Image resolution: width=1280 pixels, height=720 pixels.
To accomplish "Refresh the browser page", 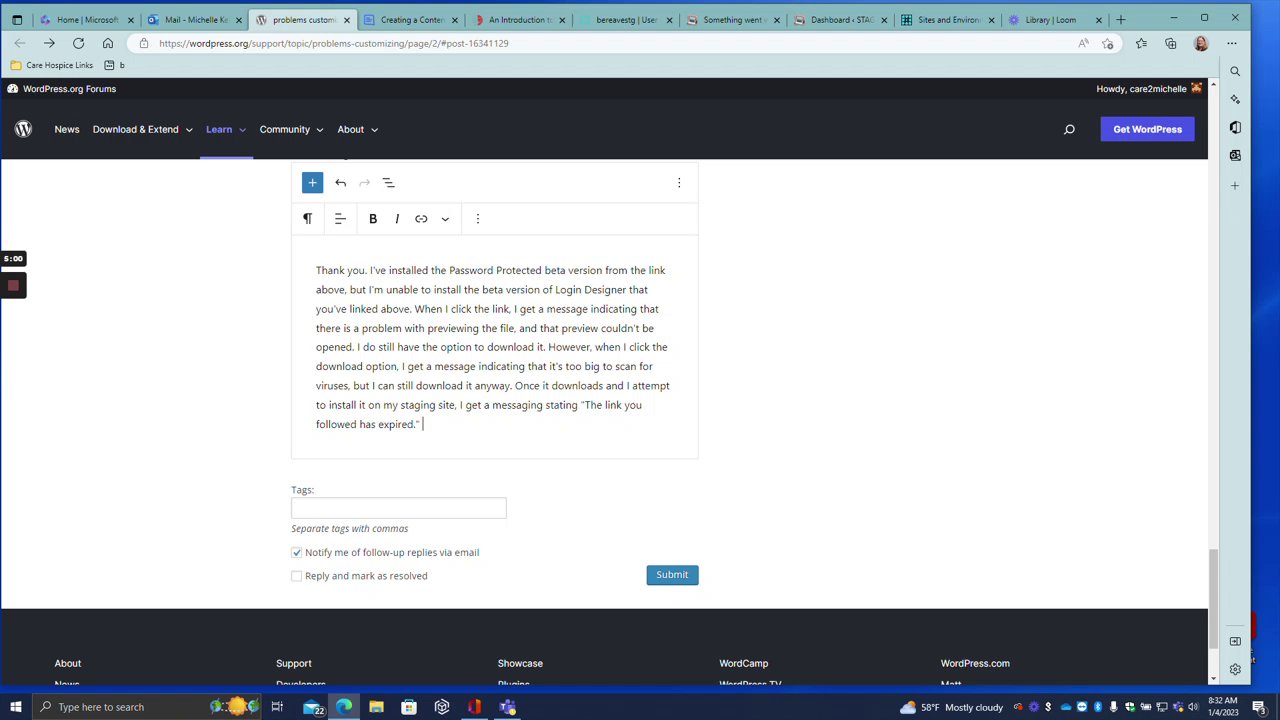I will (x=78, y=43).
